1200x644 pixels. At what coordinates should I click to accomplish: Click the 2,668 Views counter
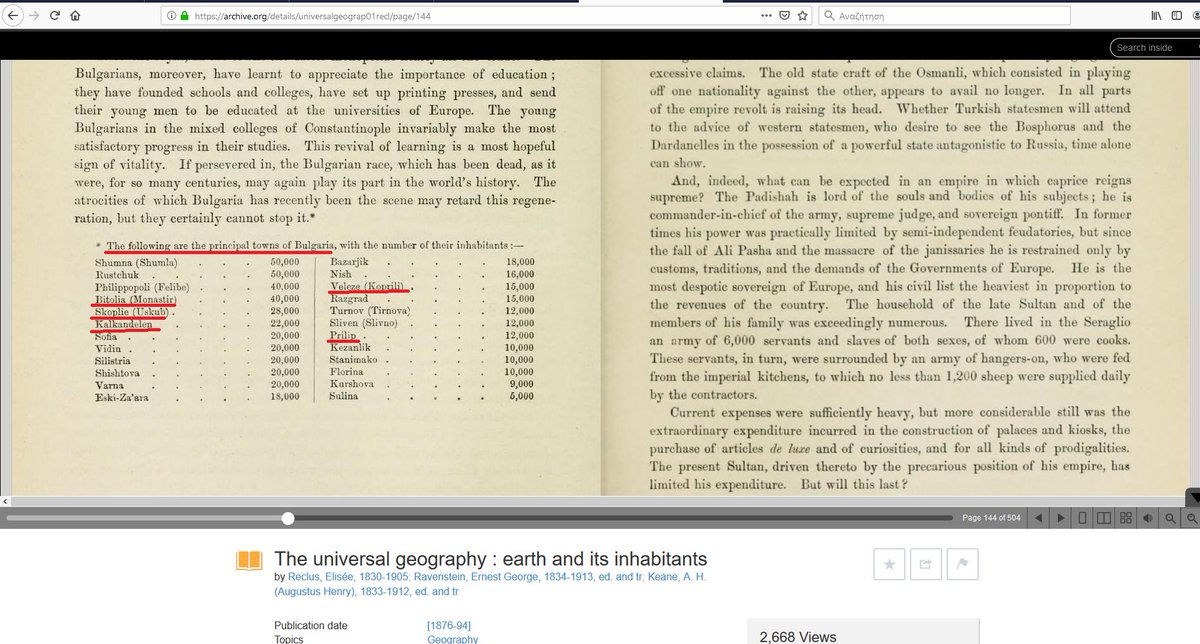tap(798, 636)
